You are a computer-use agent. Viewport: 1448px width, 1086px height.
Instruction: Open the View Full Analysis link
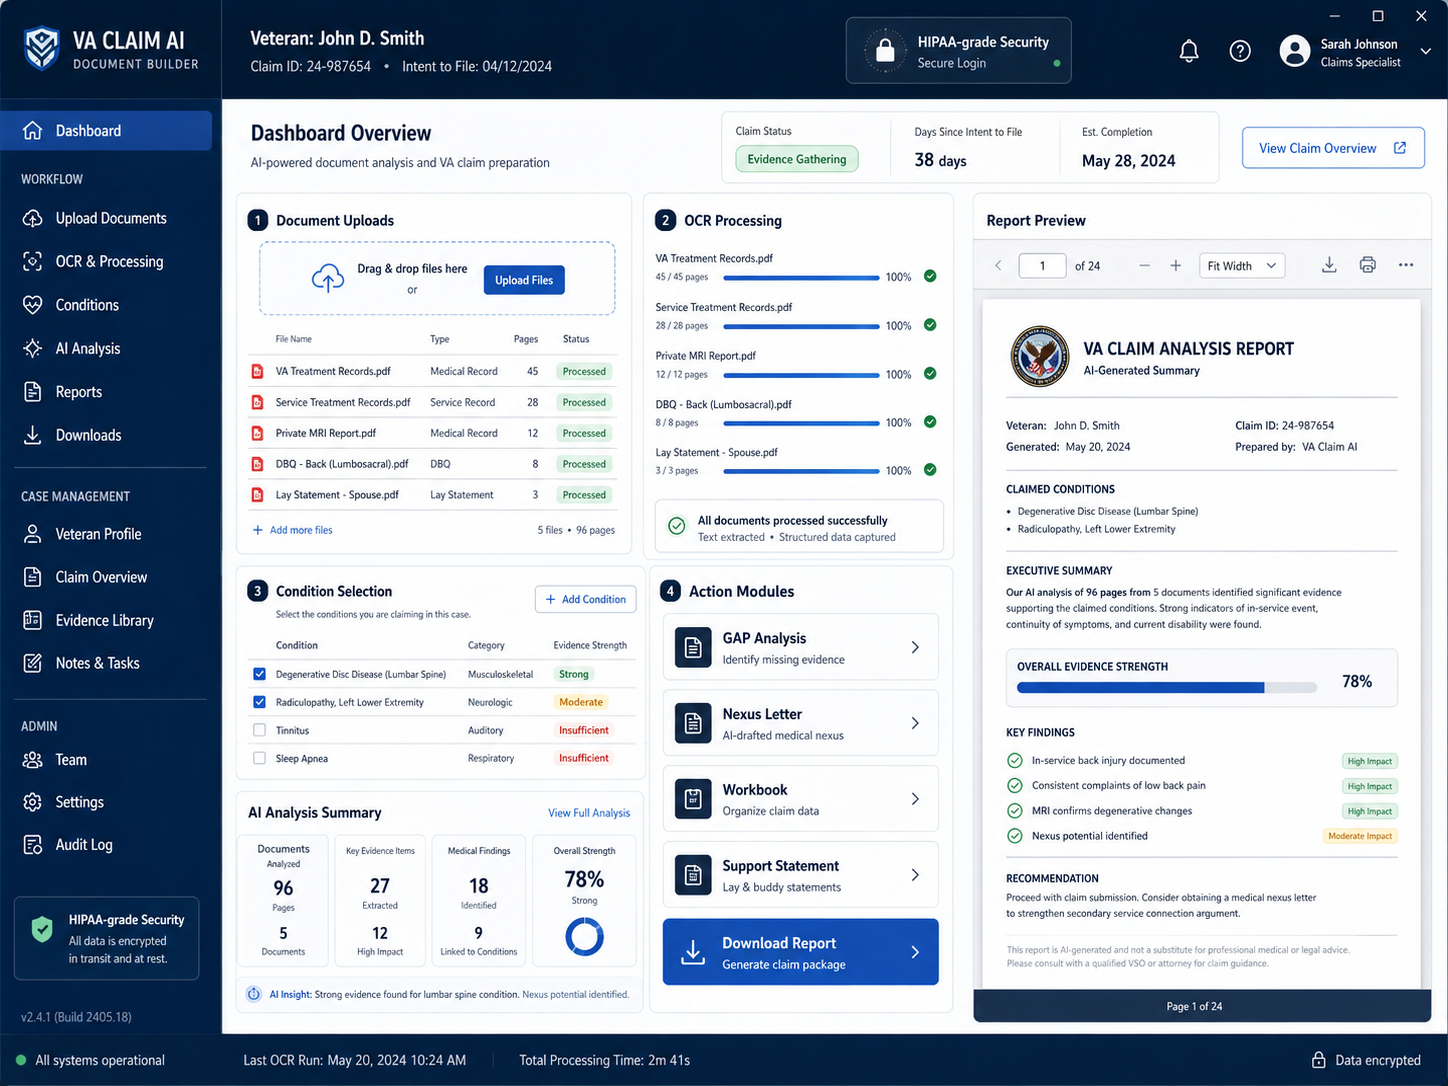pyautogui.click(x=589, y=813)
